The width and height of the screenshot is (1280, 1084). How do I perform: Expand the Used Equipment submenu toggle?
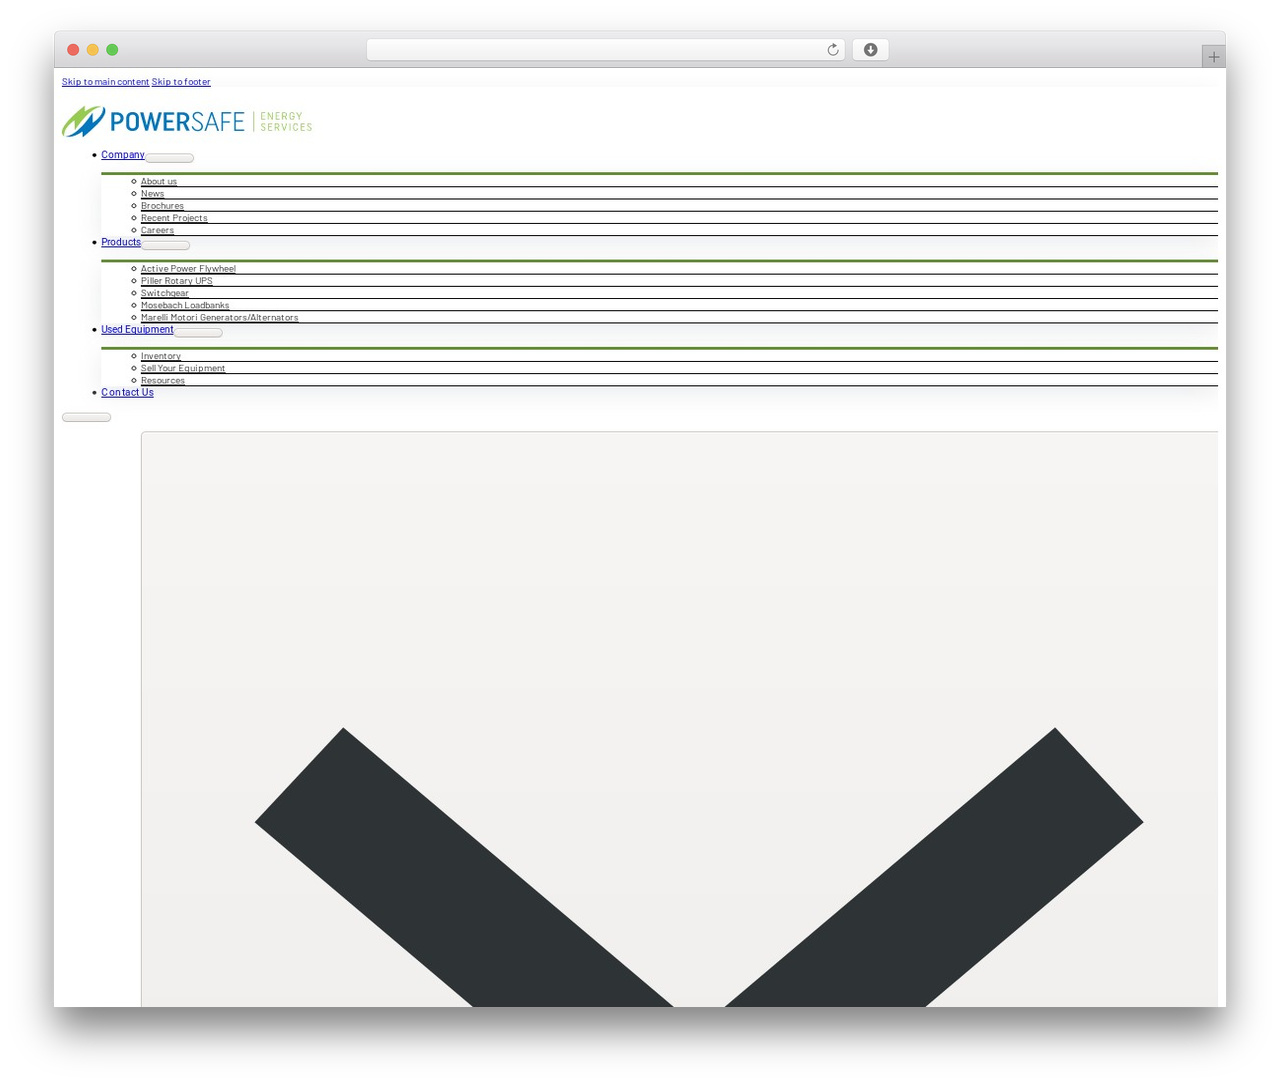pos(198,332)
